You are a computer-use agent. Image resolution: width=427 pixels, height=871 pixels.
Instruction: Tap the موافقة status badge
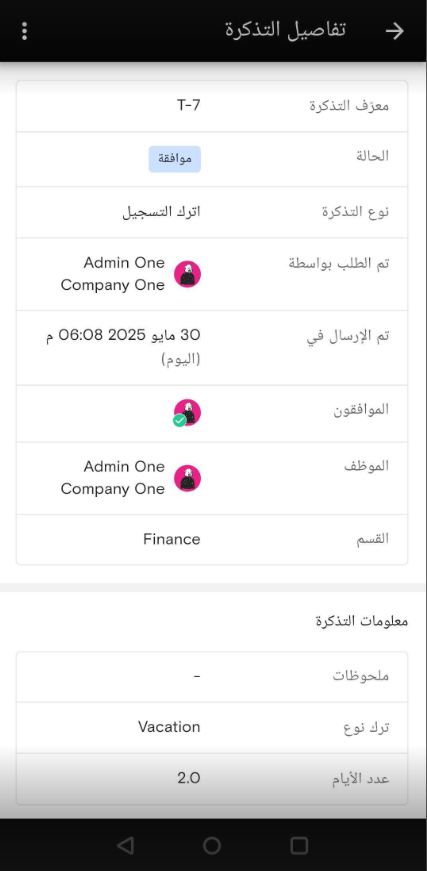click(174, 159)
